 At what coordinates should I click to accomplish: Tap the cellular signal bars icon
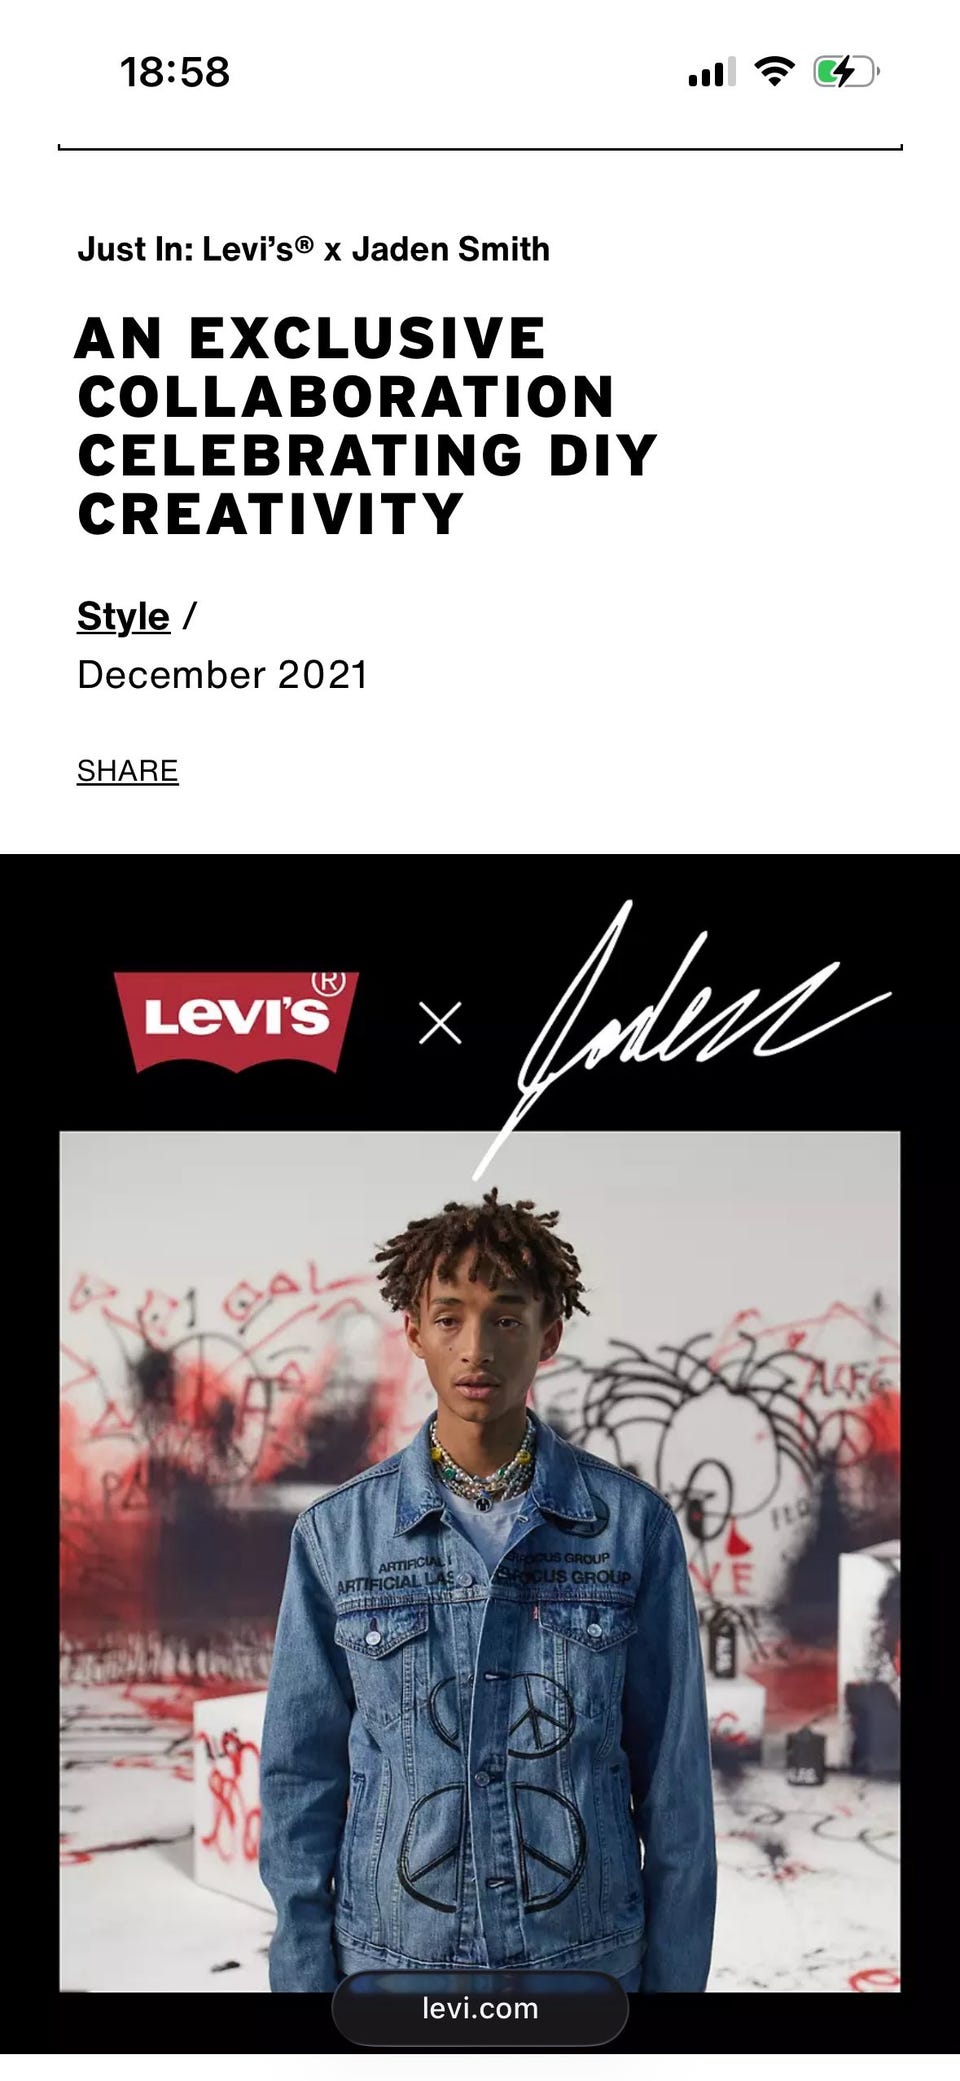coord(711,72)
